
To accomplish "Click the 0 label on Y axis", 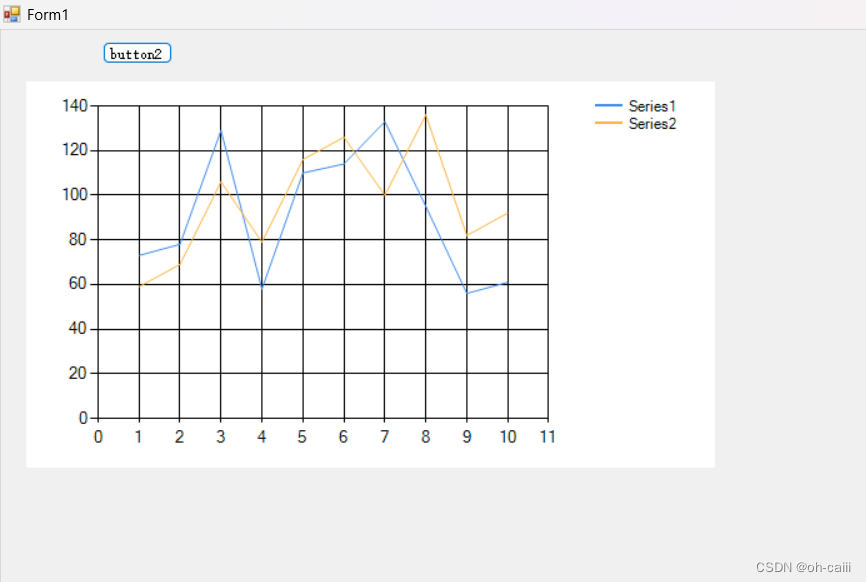I will coord(83,418).
